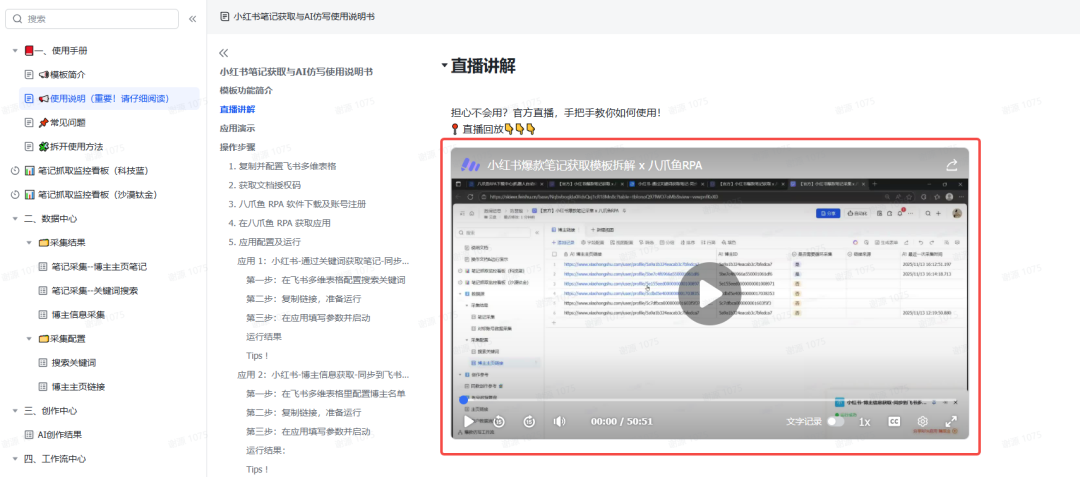The height and width of the screenshot is (477, 1080).
Task: Toggle the 文字记录 transcript switch
Action: coord(835,421)
